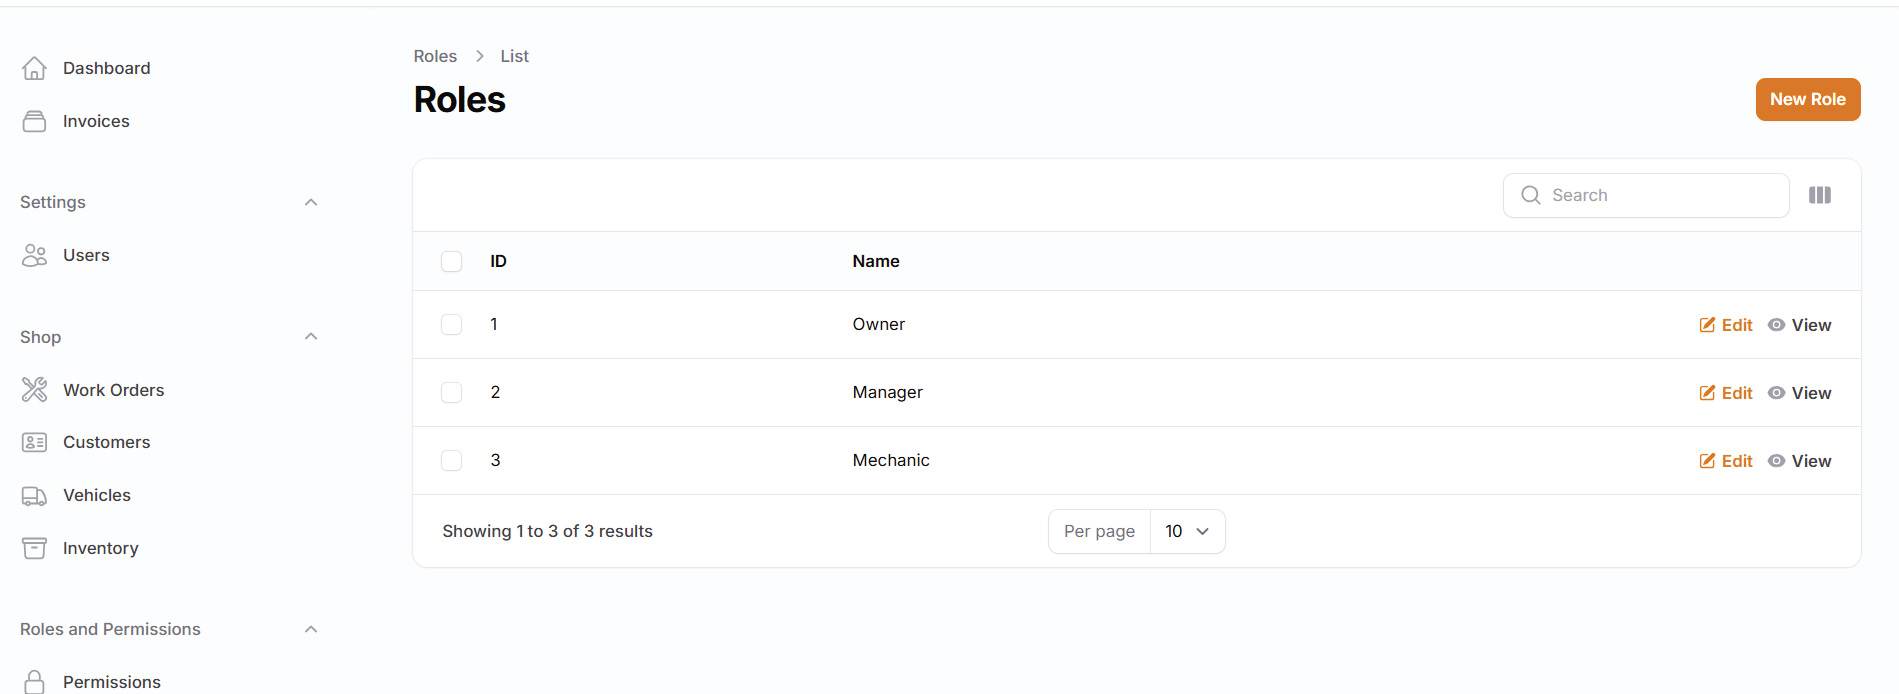1899x694 pixels.
Task: Open the toggle columns icon
Action: [1819, 195]
